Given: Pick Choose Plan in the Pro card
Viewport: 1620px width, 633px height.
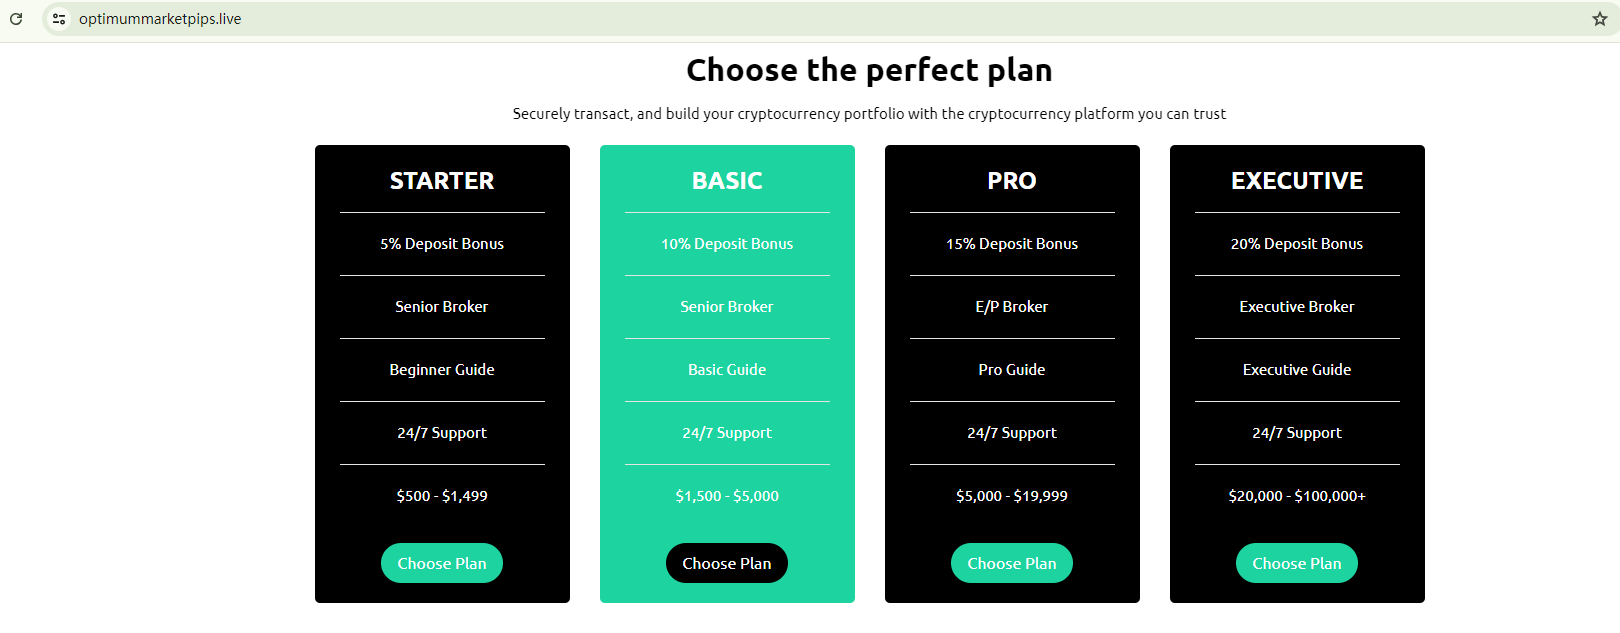Looking at the screenshot, I should (x=1011, y=563).
